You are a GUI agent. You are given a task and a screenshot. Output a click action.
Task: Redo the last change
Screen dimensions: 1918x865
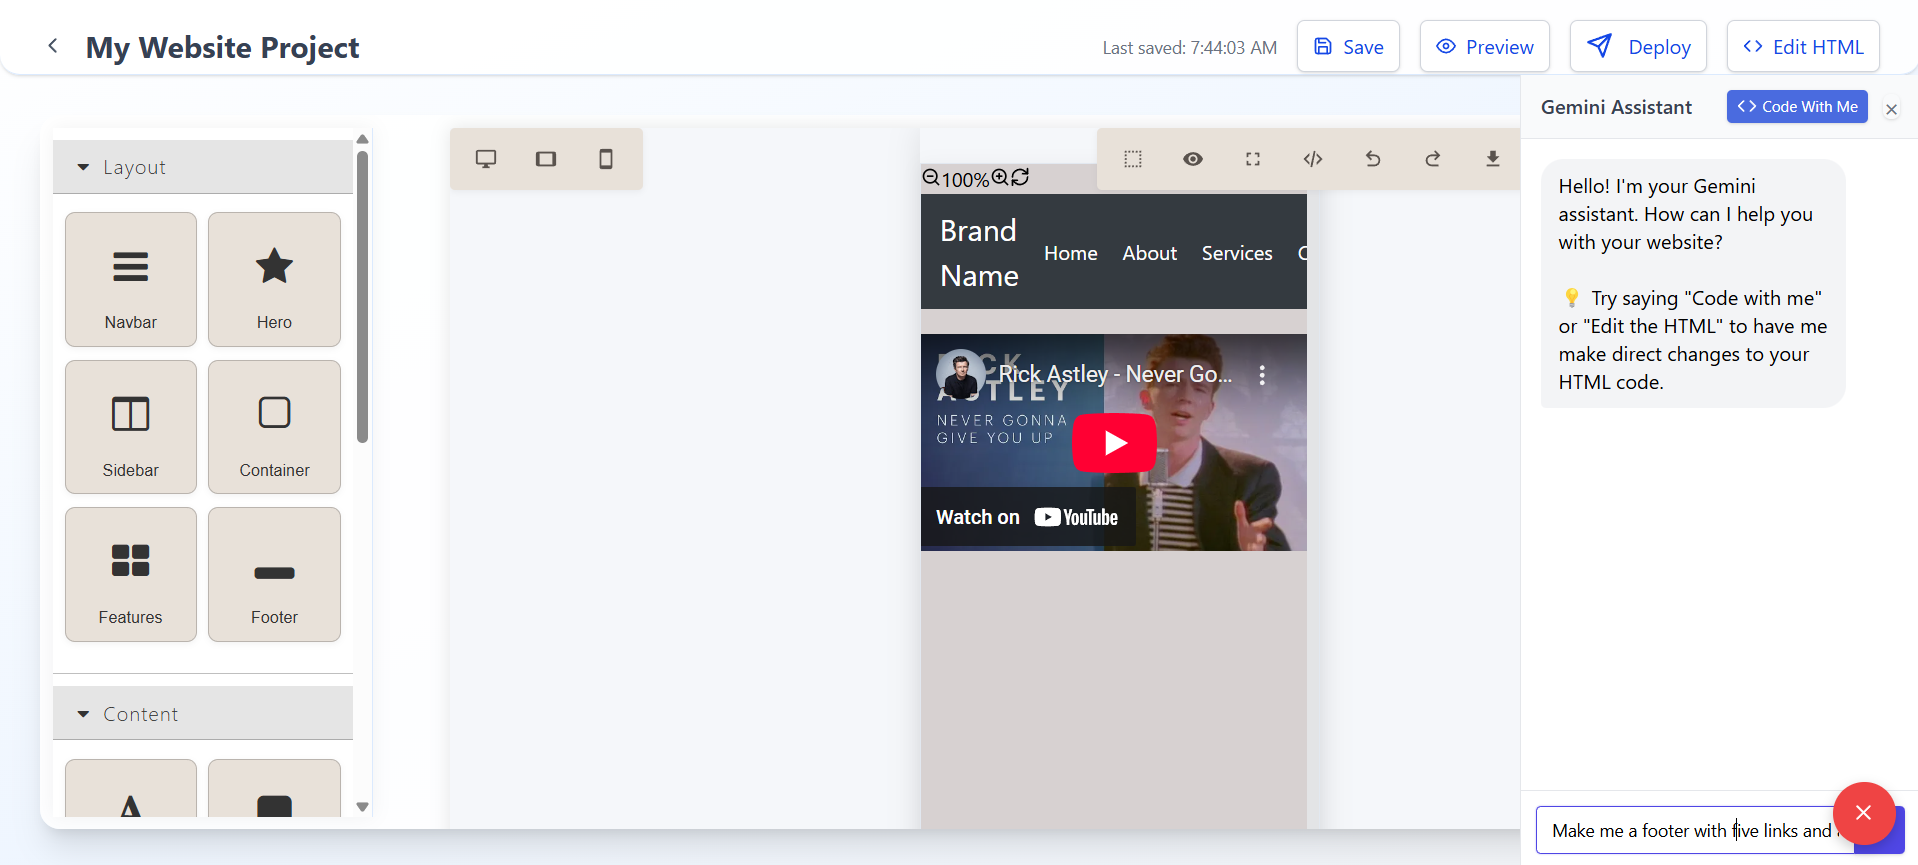(1433, 159)
